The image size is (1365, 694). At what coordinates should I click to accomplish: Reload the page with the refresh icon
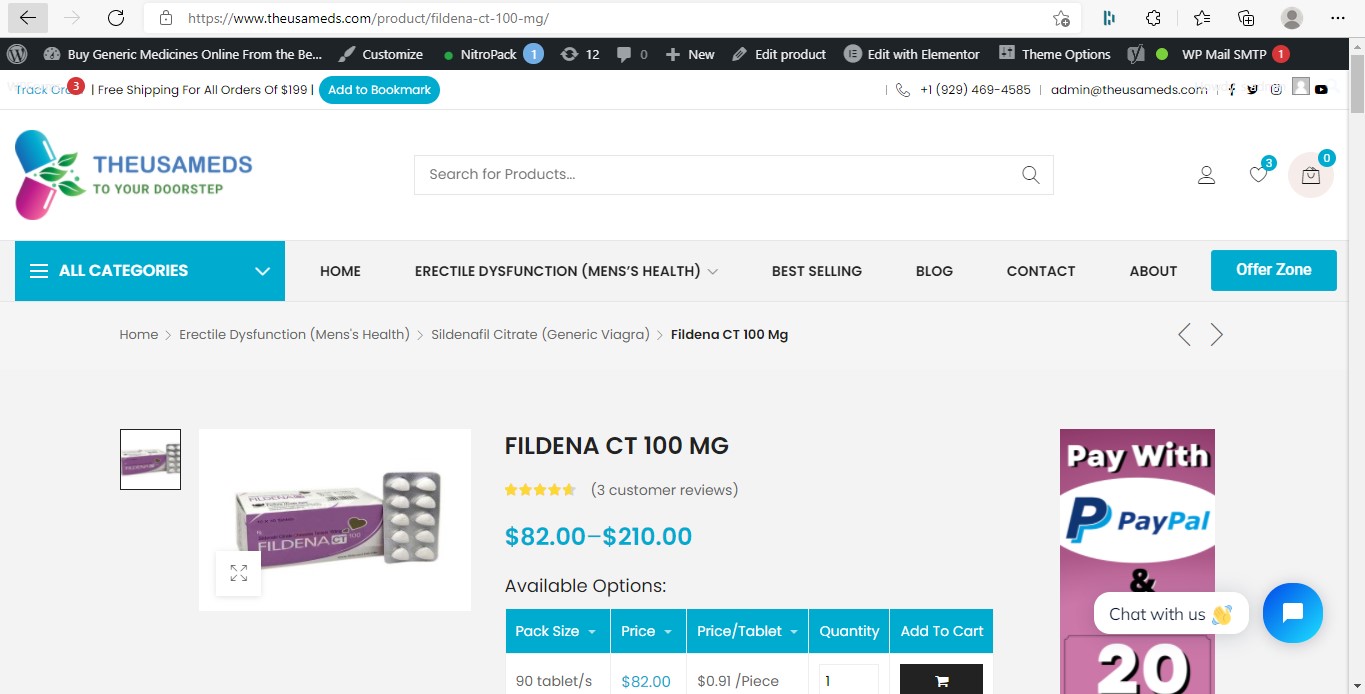pos(116,18)
